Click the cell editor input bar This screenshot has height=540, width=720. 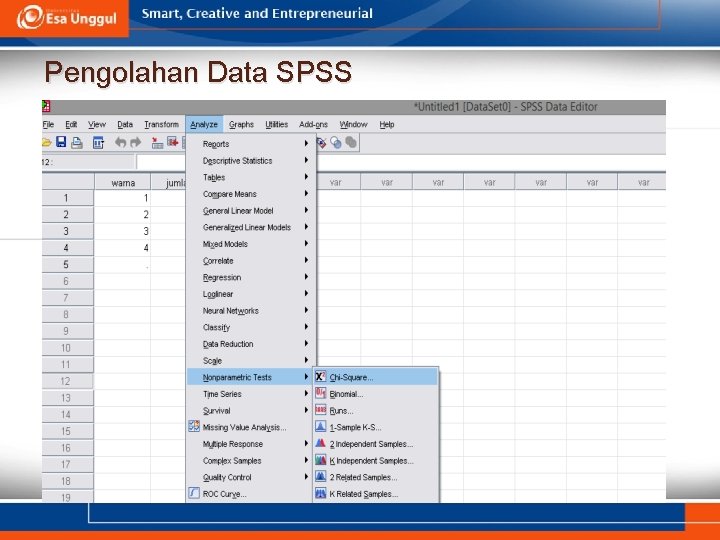400,162
